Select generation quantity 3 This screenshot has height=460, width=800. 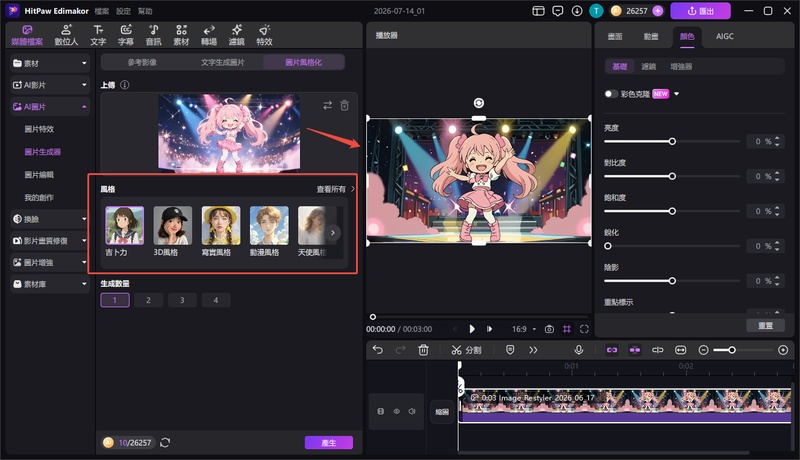click(182, 300)
